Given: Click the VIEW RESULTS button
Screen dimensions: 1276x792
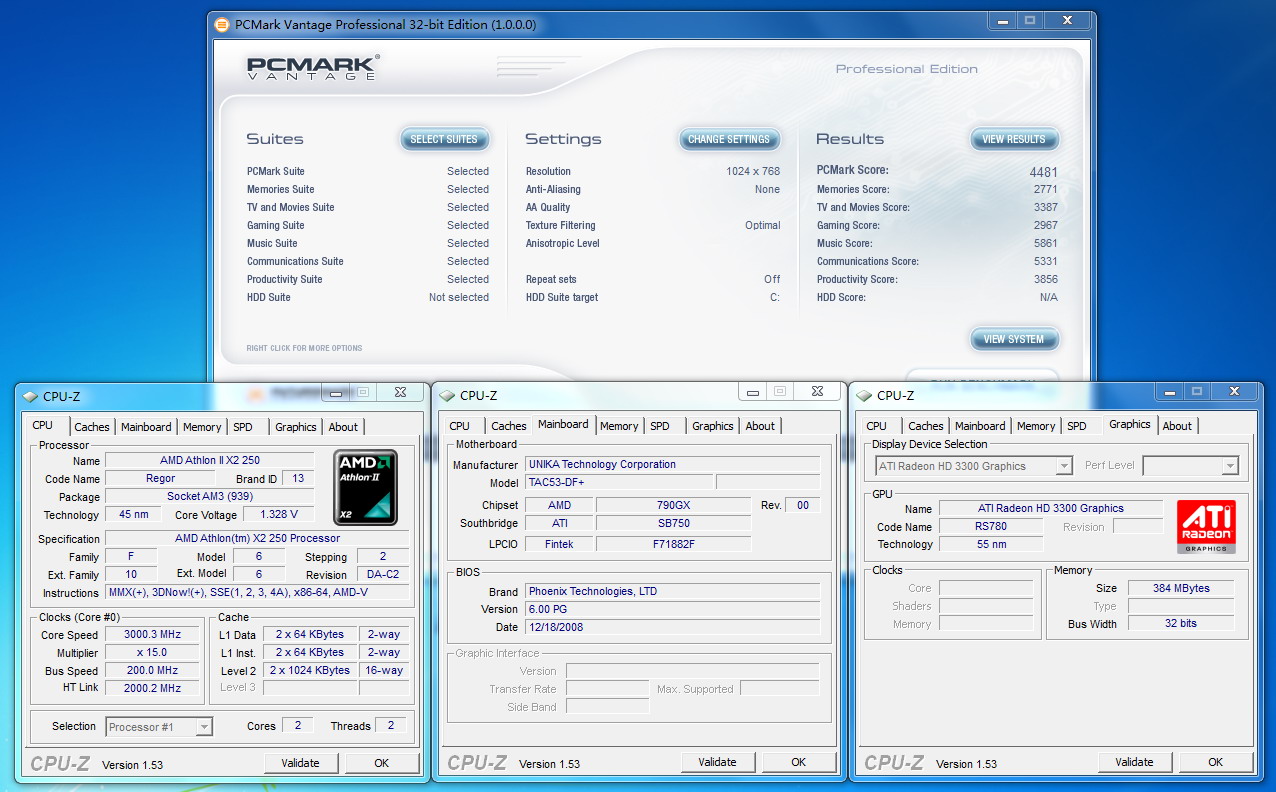Looking at the screenshot, I should point(1014,139).
